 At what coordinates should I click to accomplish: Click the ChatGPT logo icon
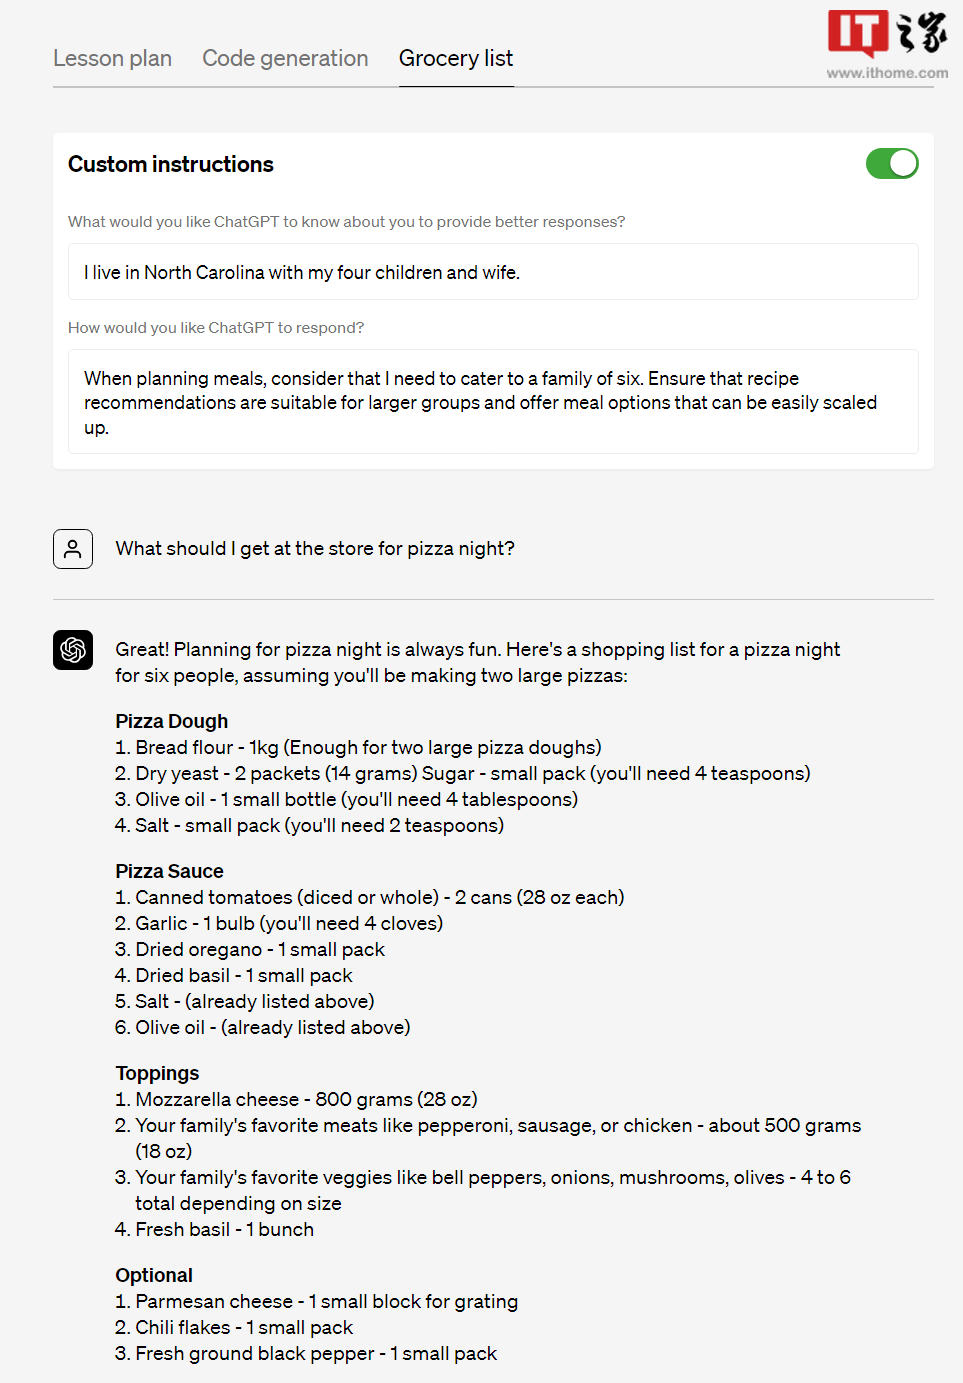pos(73,650)
